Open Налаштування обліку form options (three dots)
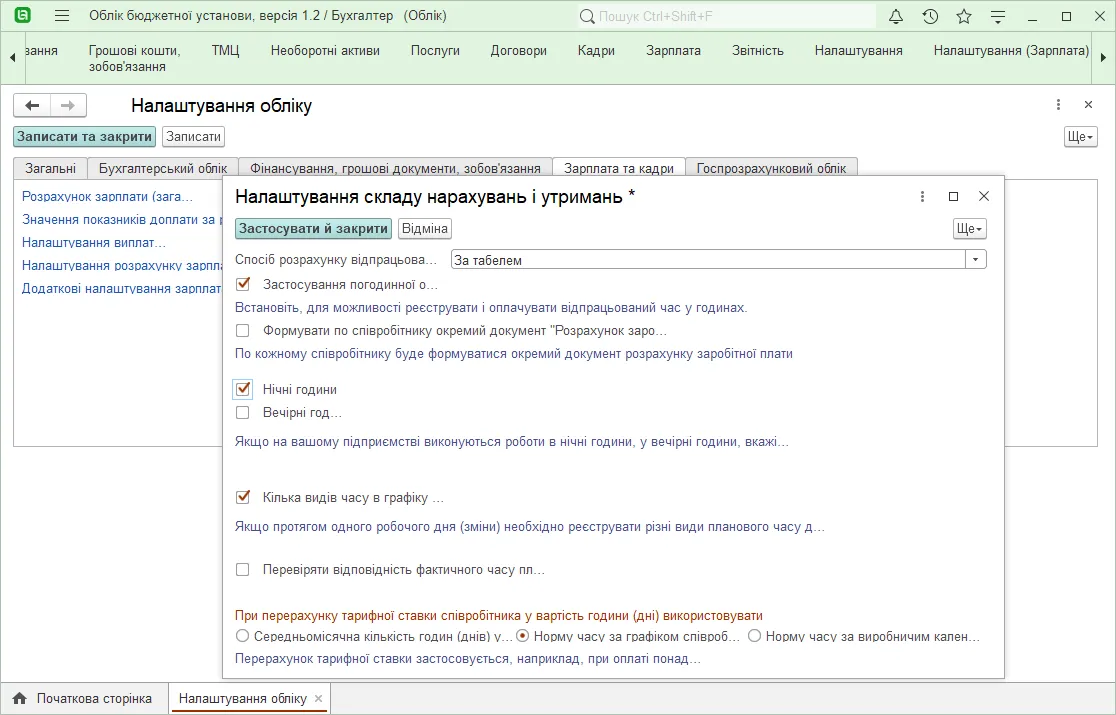Viewport: 1116px width, 715px height. point(1058,105)
